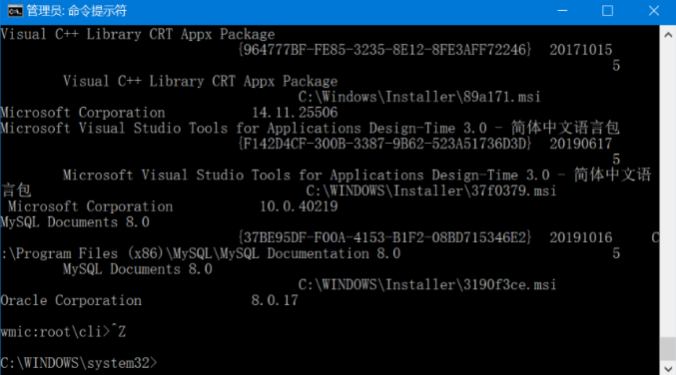Screen dimensions: 676x375
Task: Click the version number 14.11.25506
Action: [x=295, y=112]
